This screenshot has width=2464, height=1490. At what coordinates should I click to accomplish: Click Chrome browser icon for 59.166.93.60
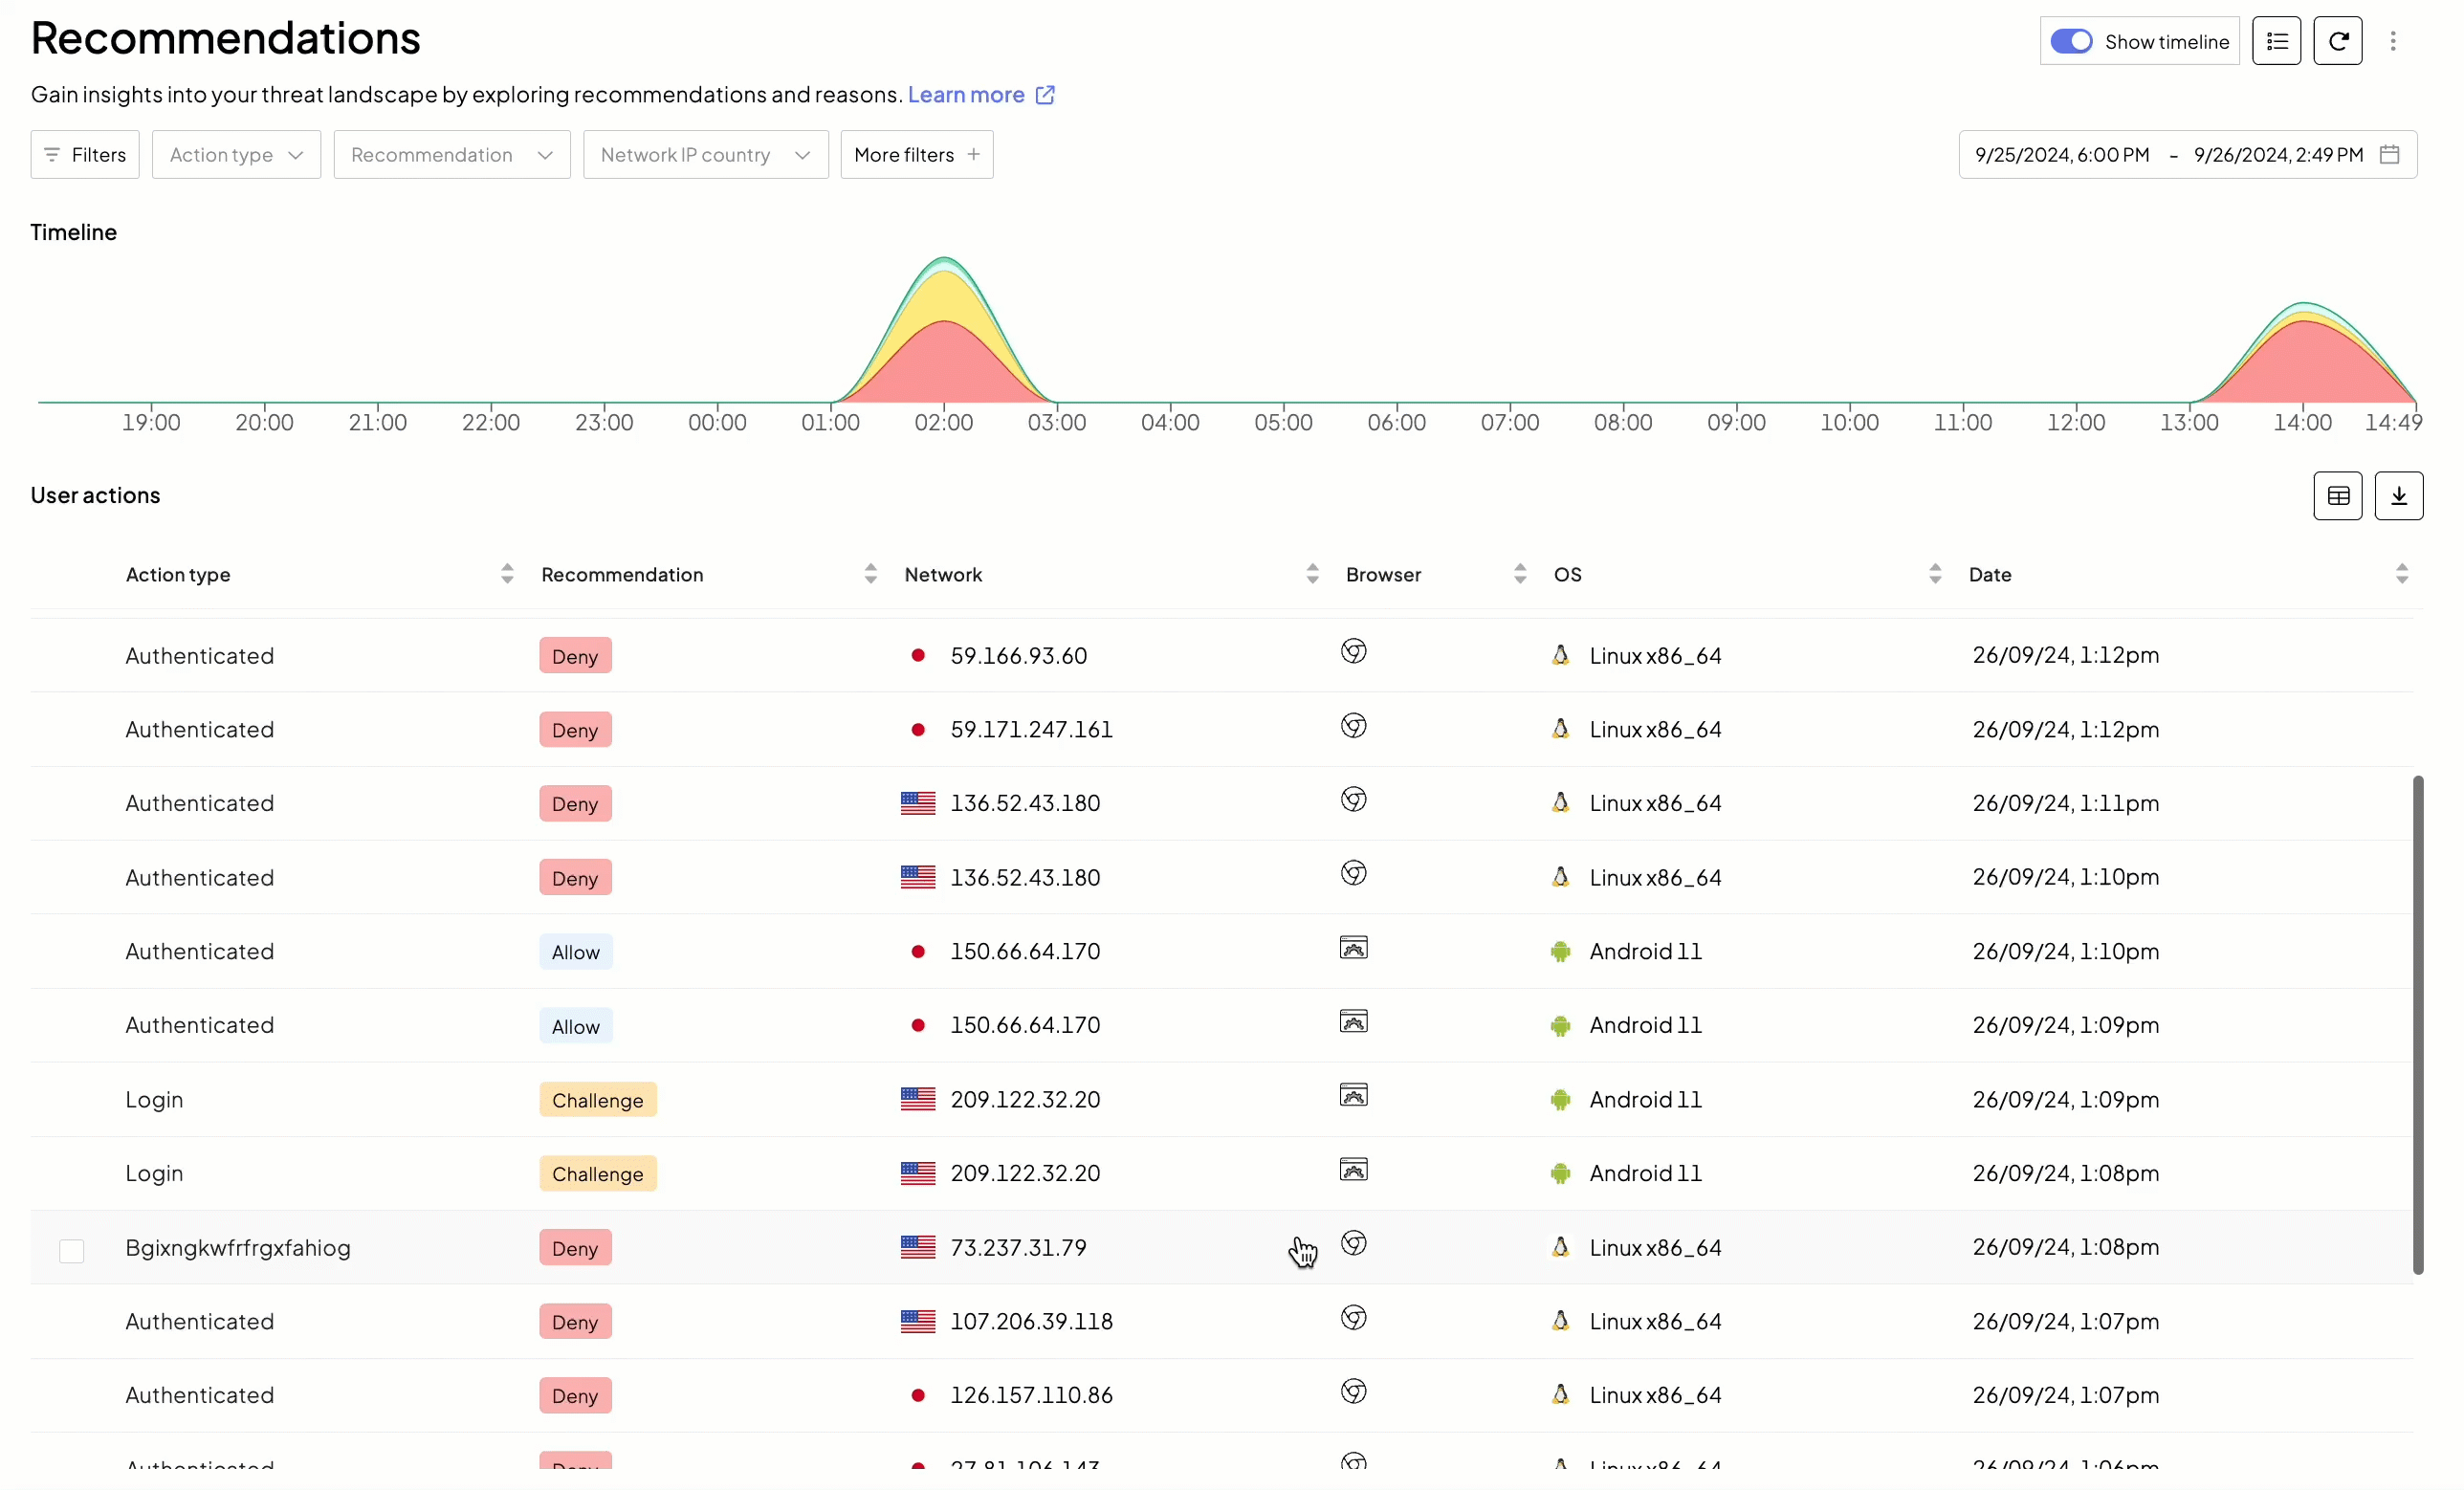(1353, 652)
